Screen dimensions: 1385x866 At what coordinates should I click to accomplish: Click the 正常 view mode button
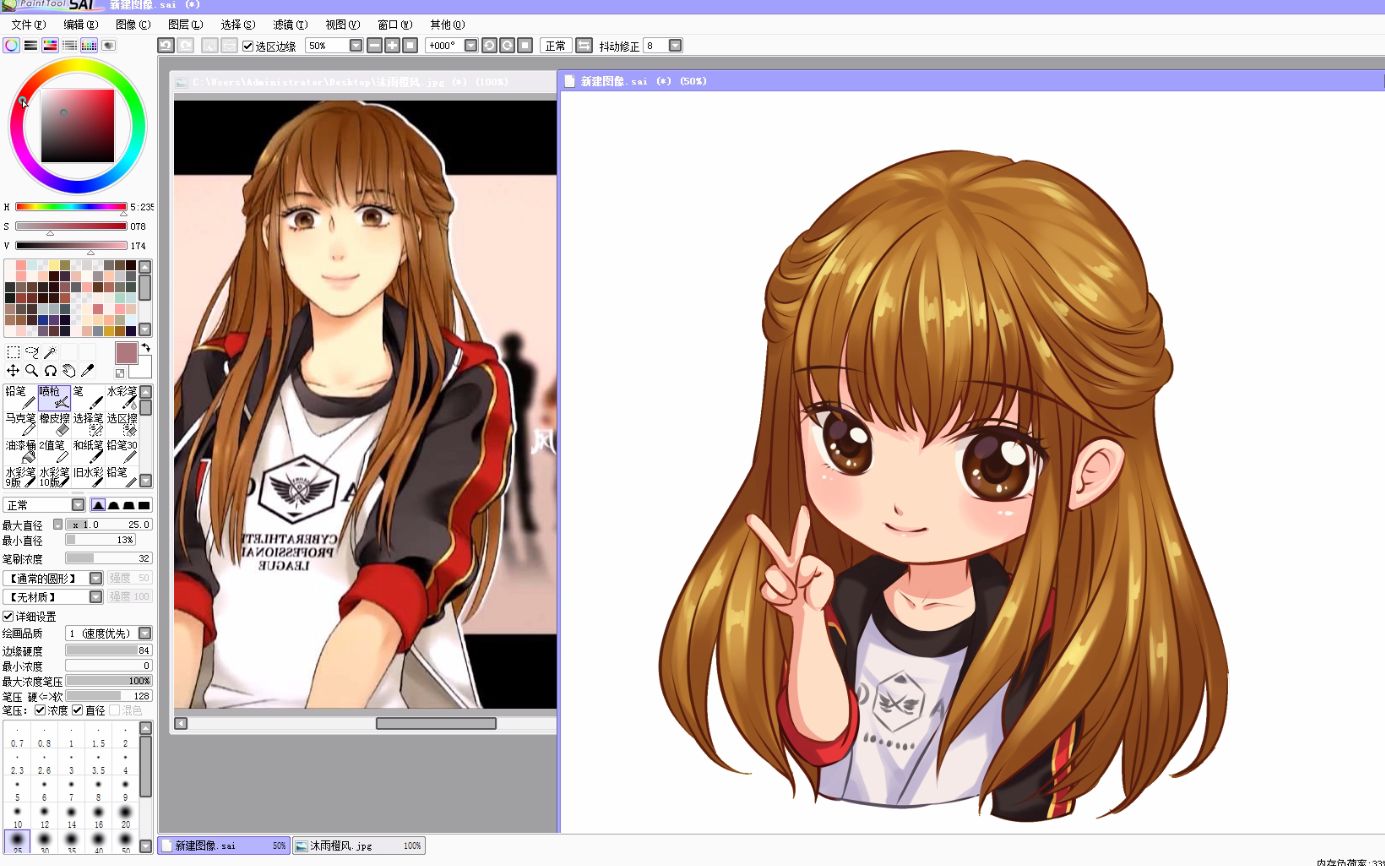click(x=556, y=45)
